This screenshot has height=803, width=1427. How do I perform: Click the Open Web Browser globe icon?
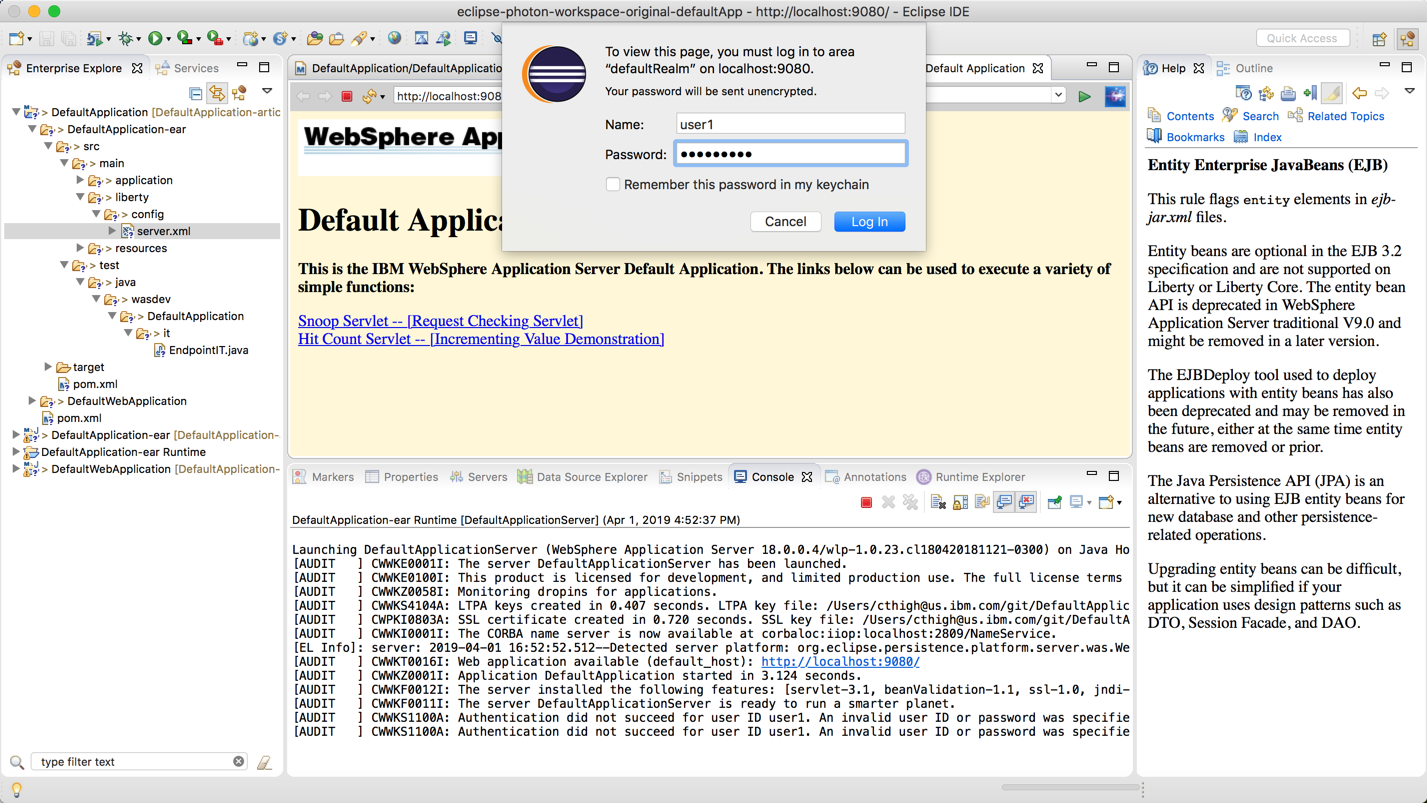click(394, 38)
